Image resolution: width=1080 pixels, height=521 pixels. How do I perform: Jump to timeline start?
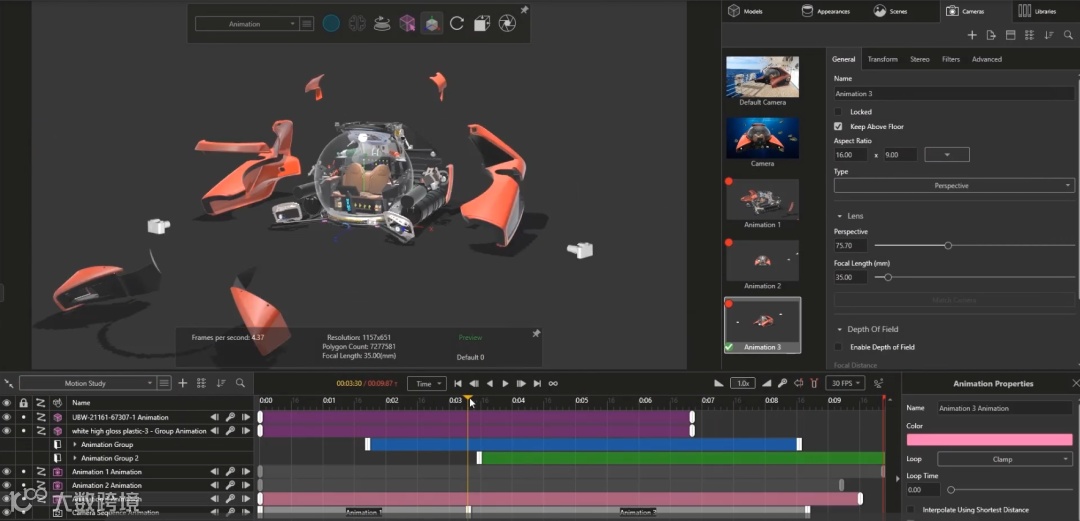click(457, 383)
